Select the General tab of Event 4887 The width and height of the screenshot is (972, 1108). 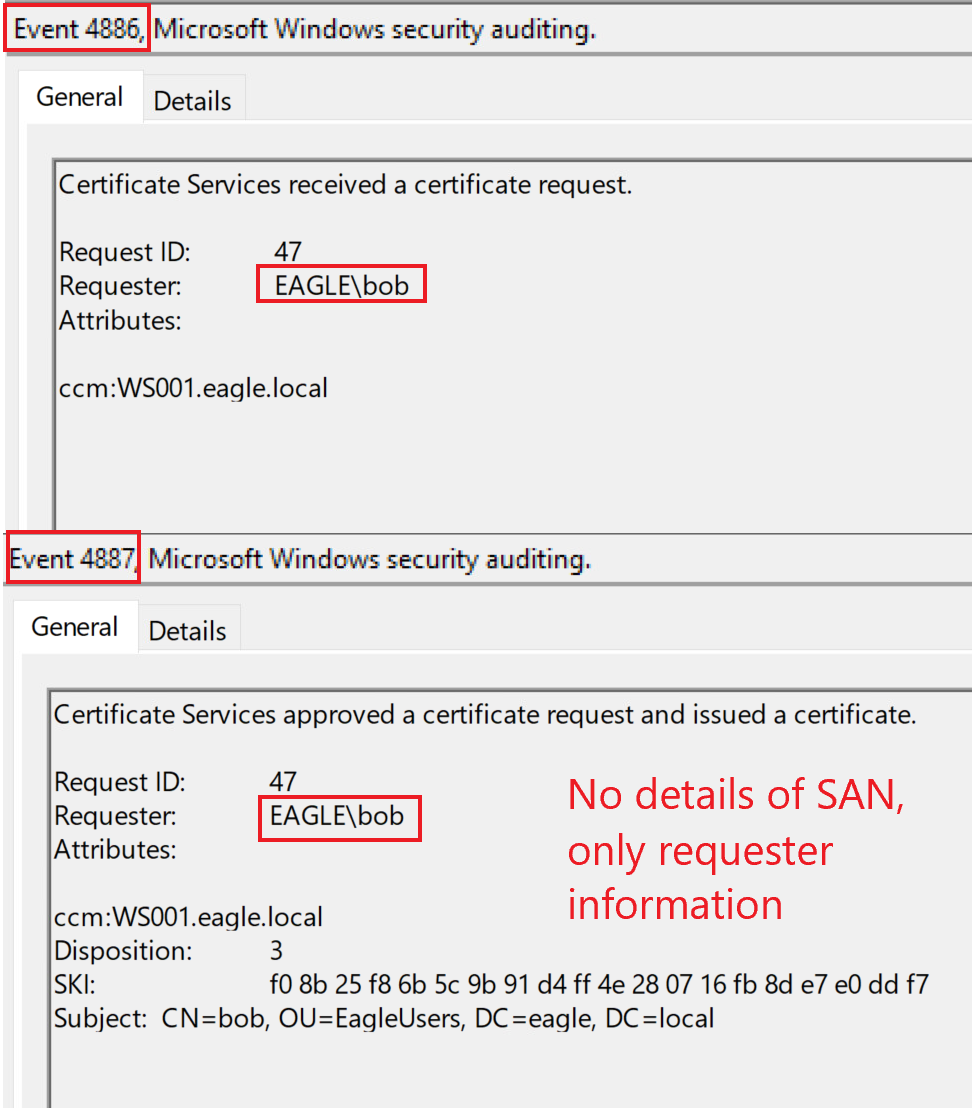pyautogui.click(x=74, y=627)
